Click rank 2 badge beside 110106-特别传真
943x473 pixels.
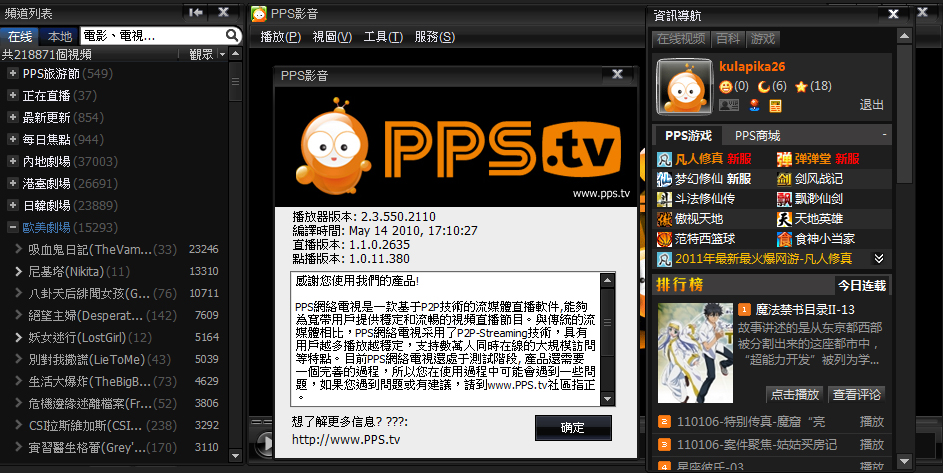pos(664,422)
